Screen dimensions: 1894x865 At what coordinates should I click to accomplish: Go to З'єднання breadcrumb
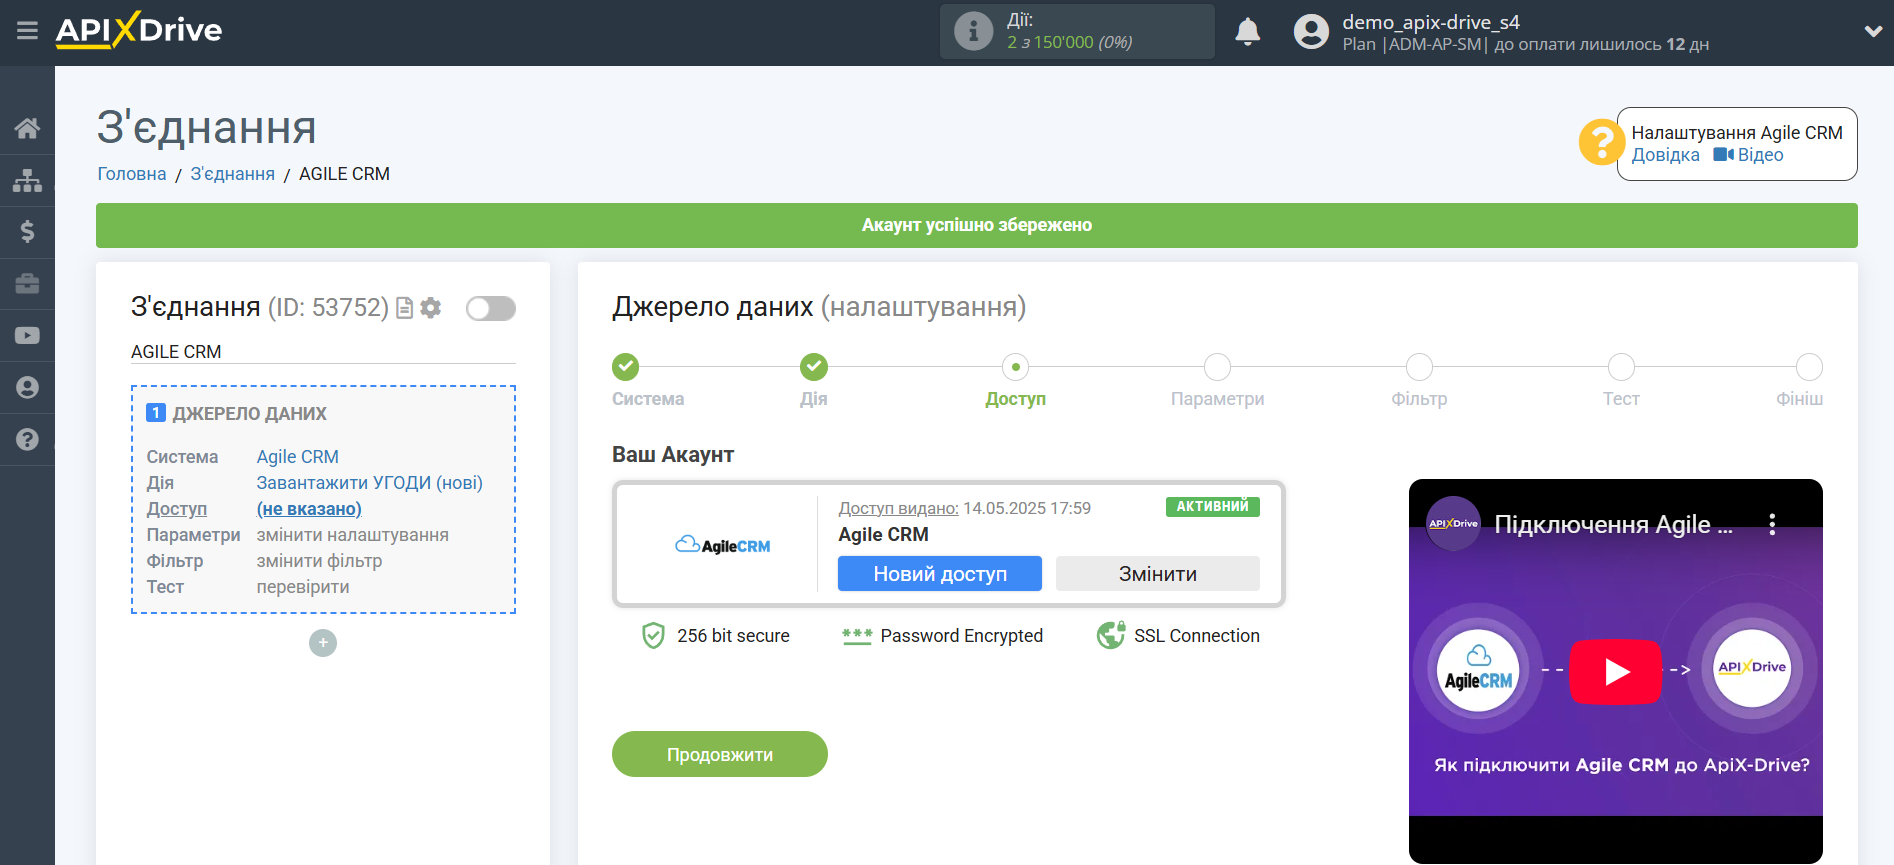click(233, 174)
